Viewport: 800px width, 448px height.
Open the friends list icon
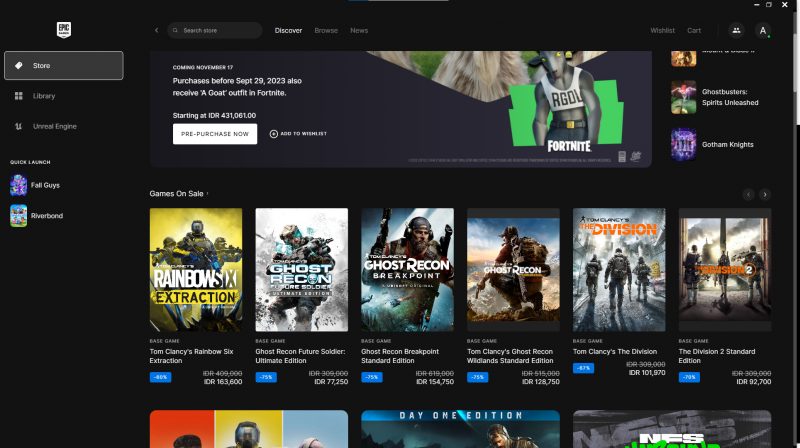tap(736, 31)
